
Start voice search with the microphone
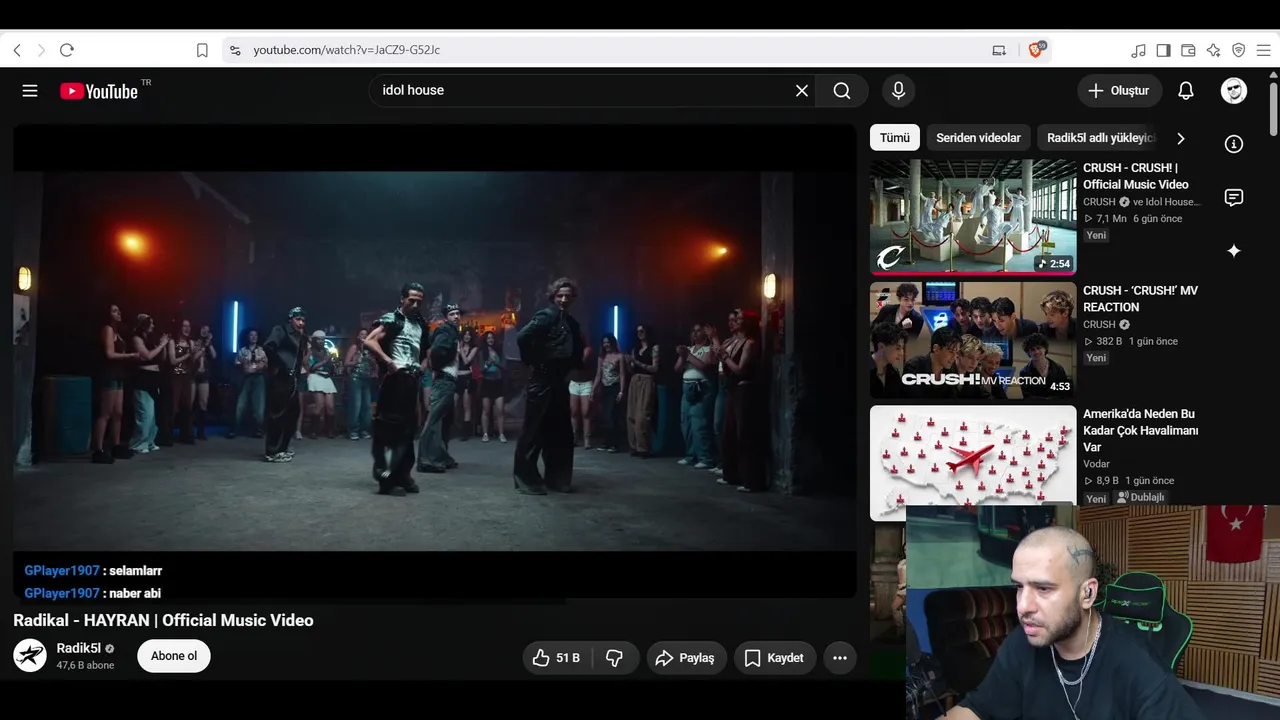coord(899,91)
